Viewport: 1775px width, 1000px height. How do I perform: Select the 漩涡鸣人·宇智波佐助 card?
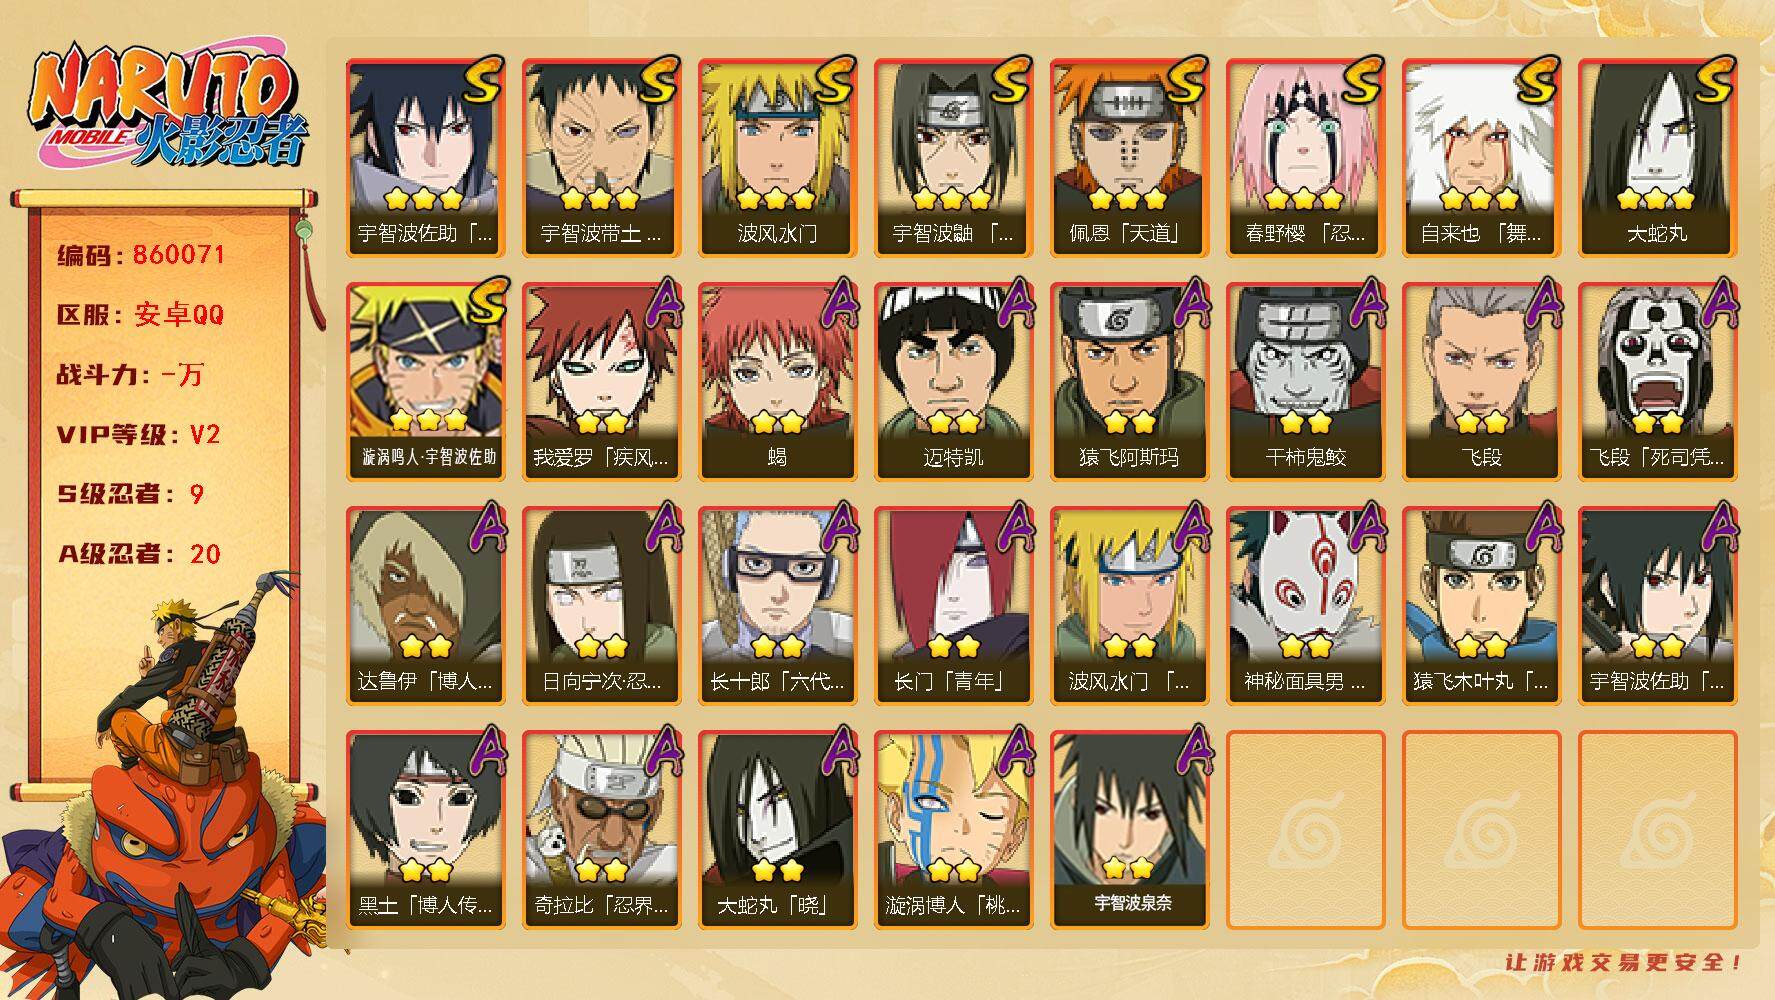pyautogui.click(x=425, y=382)
